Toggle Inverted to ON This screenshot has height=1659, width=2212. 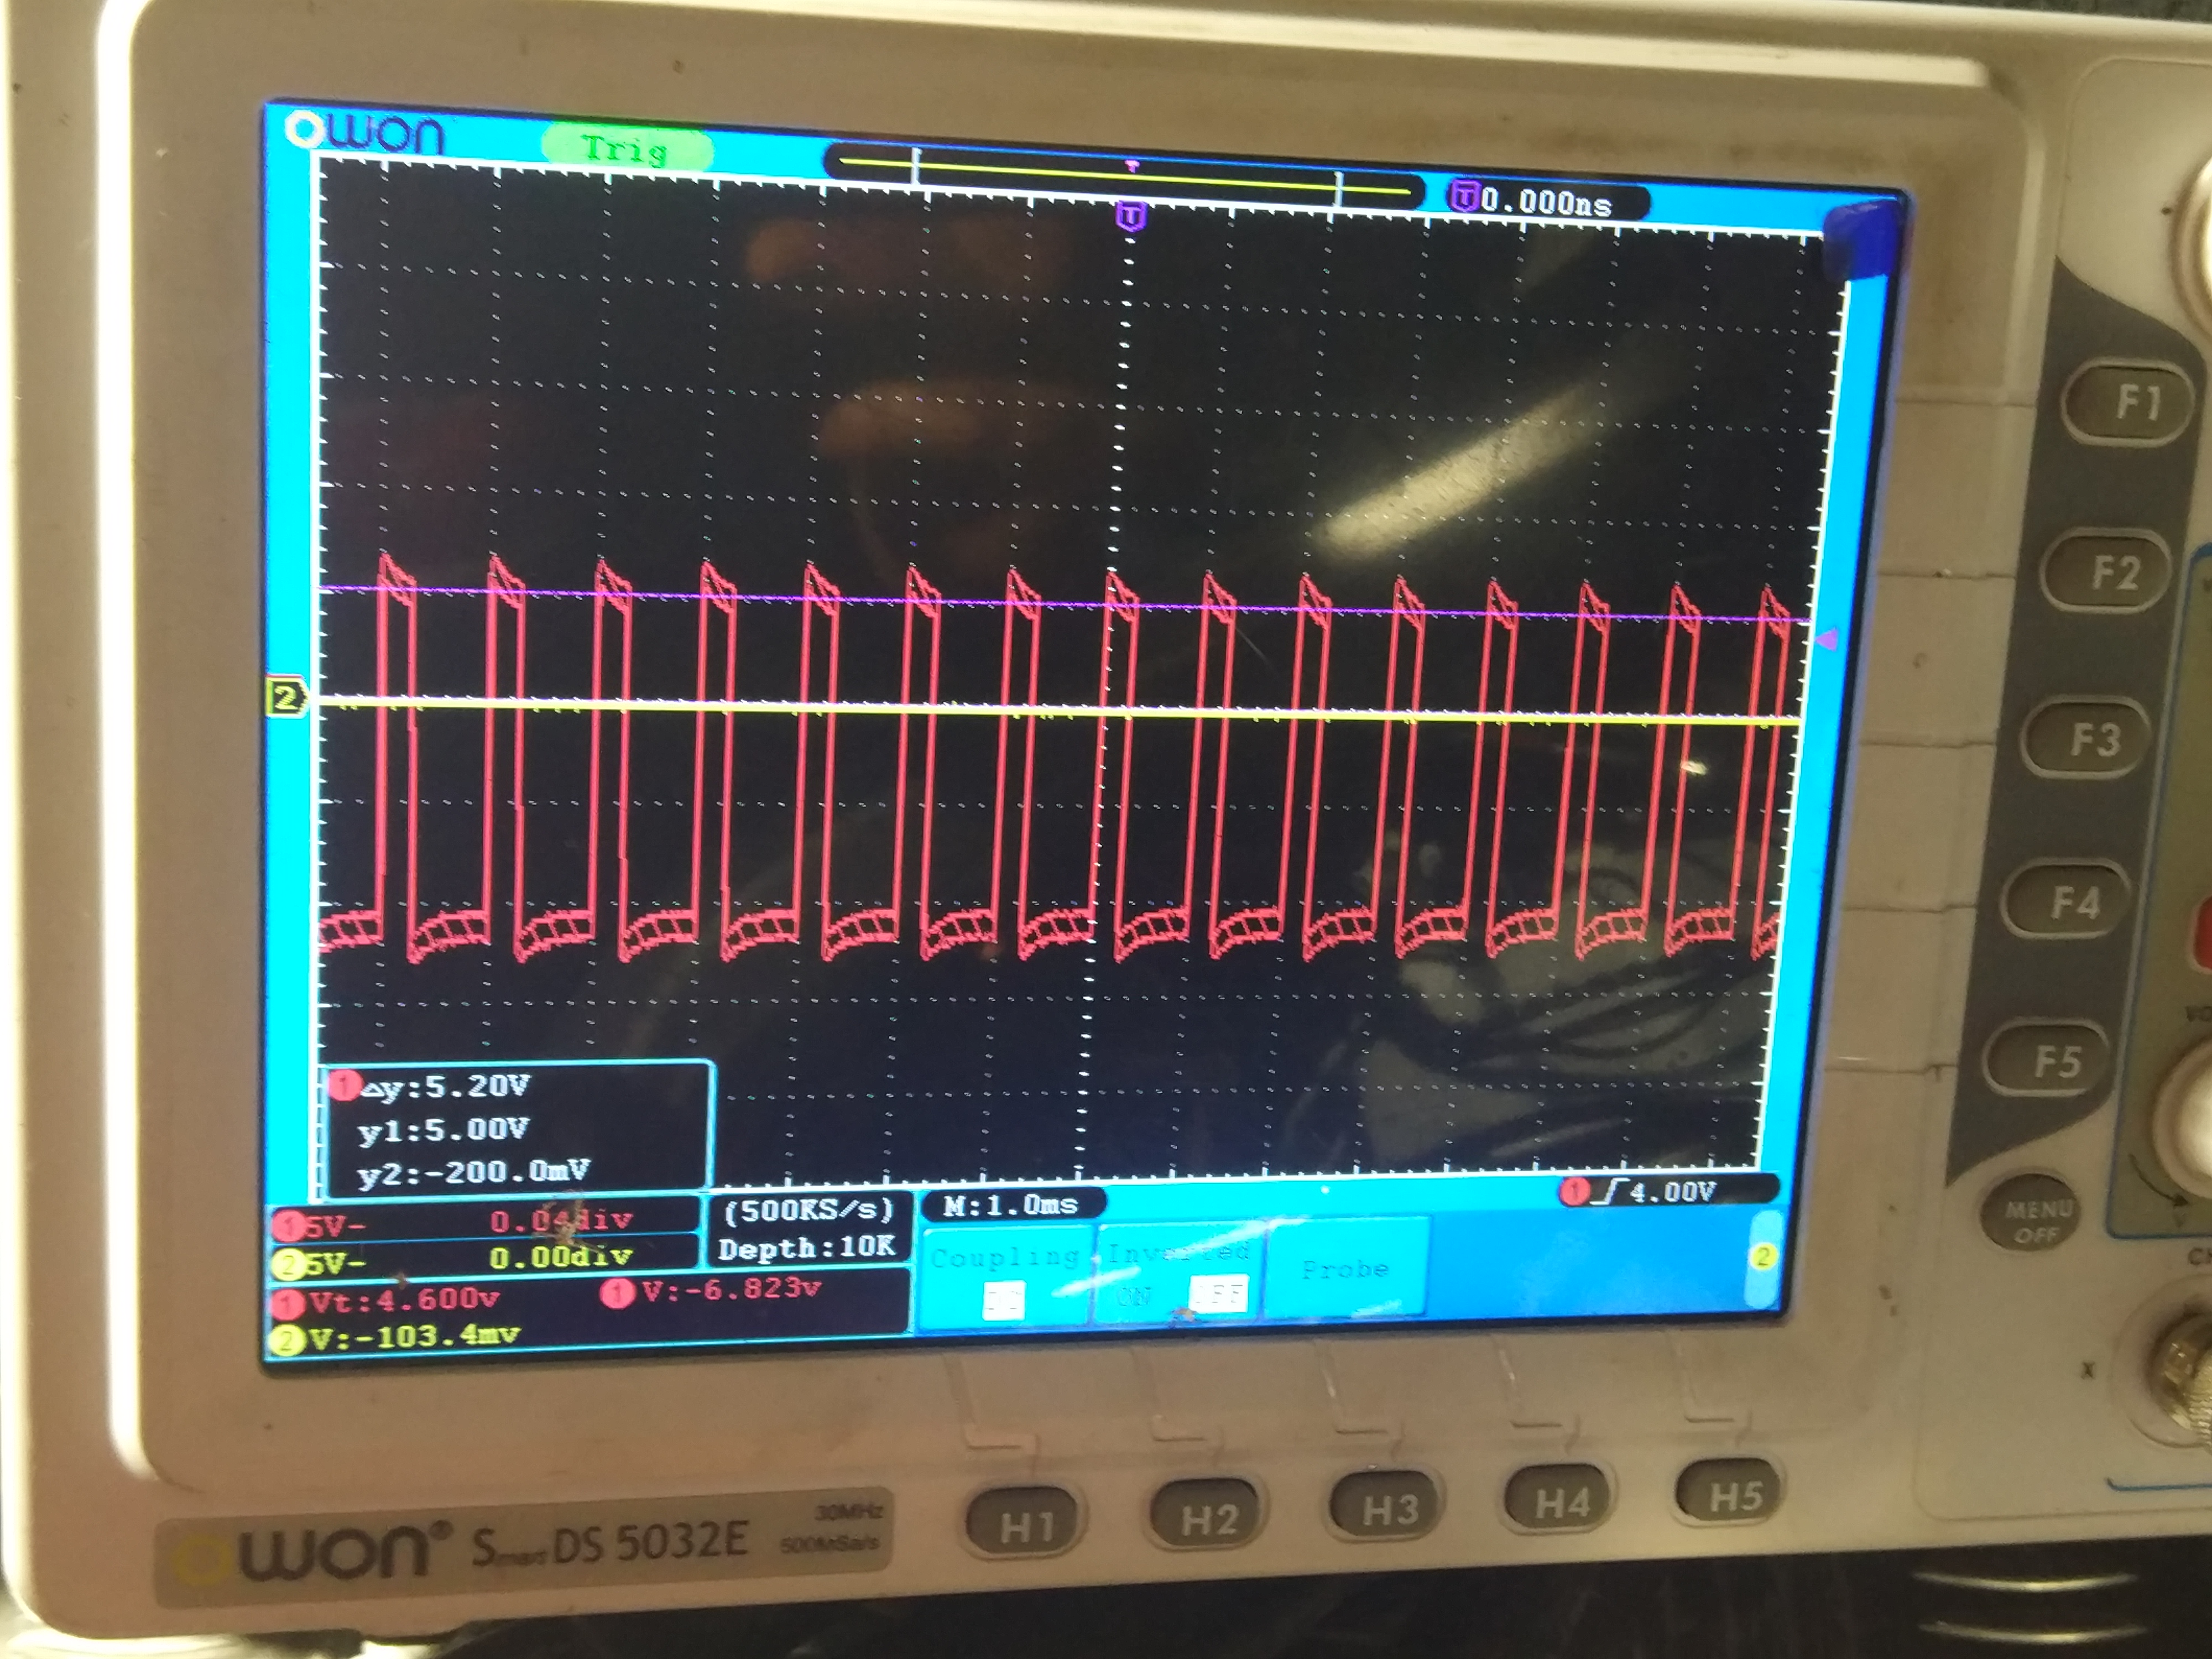[1134, 1297]
